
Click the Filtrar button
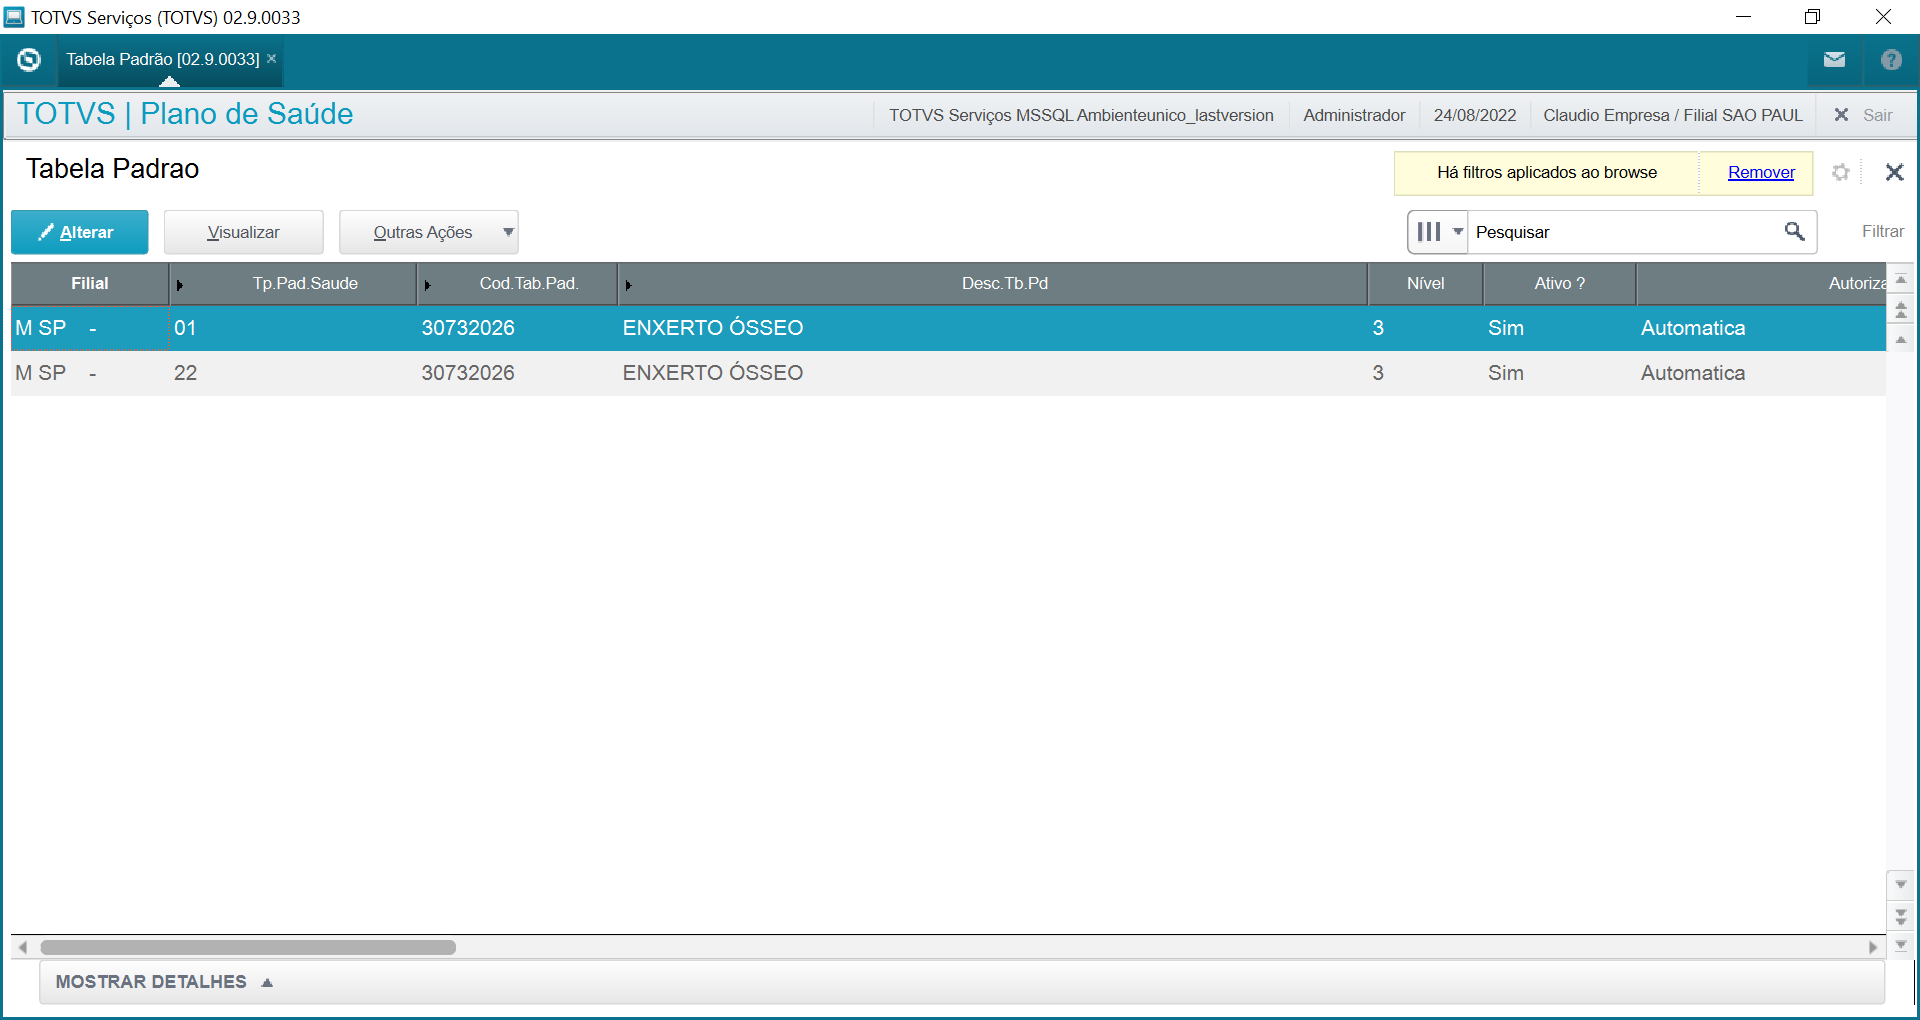1883,232
